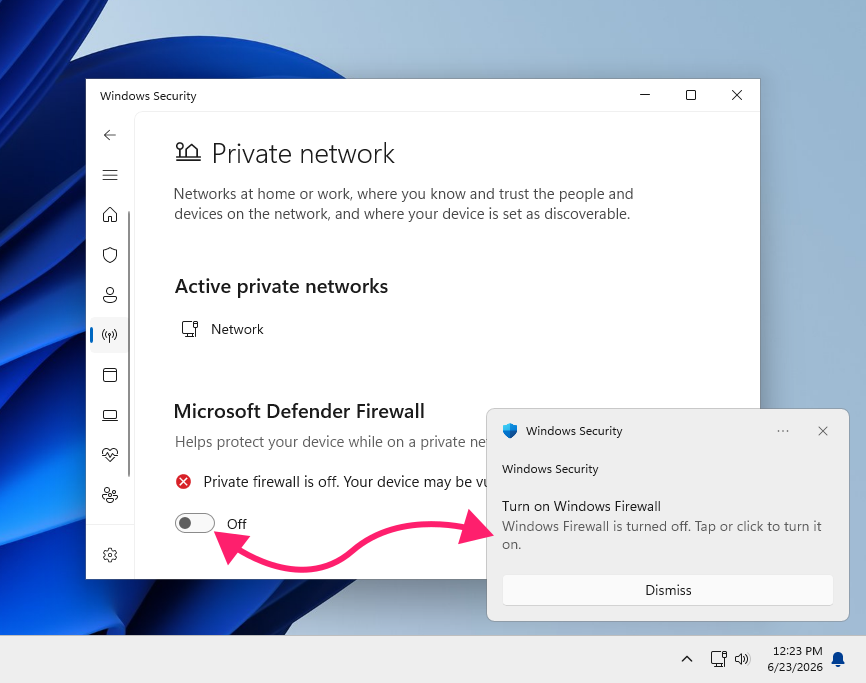Show hidden icons chevron in system tray
The height and width of the screenshot is (683, 866).
coord(687,659)
